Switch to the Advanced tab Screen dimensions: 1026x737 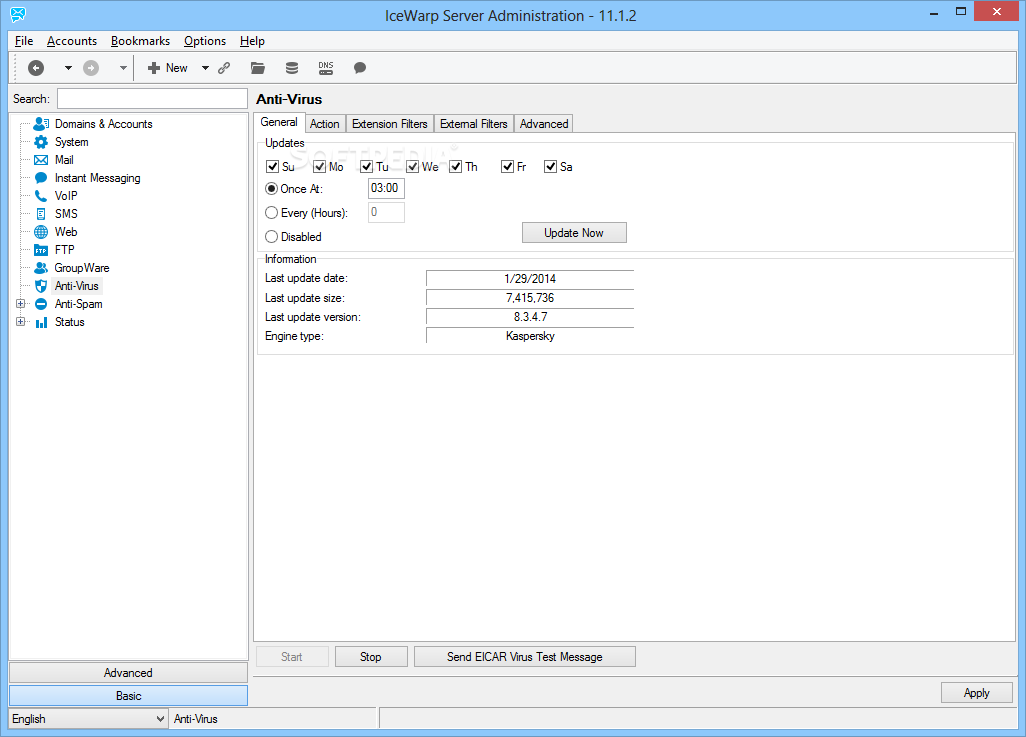[x=544, y=124]
